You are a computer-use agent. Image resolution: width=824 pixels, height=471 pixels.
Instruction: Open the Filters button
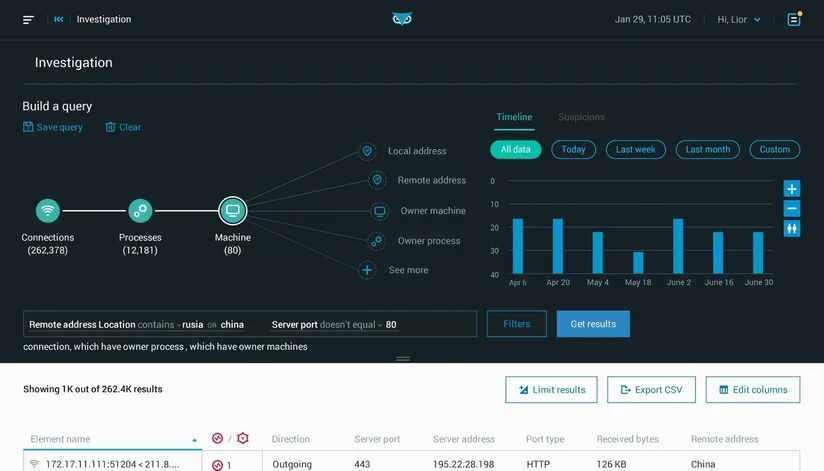coord(517,324)
